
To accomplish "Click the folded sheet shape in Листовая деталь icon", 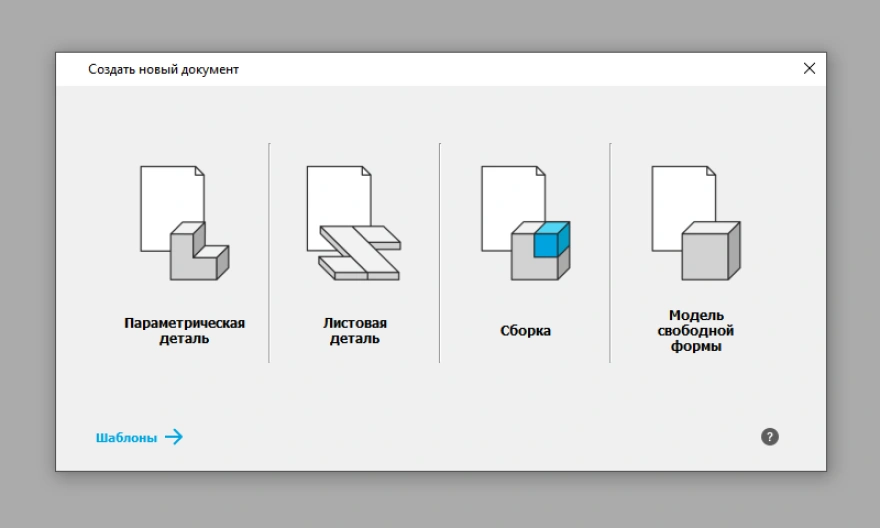I will pyautogui.click(x=360, y=253).
